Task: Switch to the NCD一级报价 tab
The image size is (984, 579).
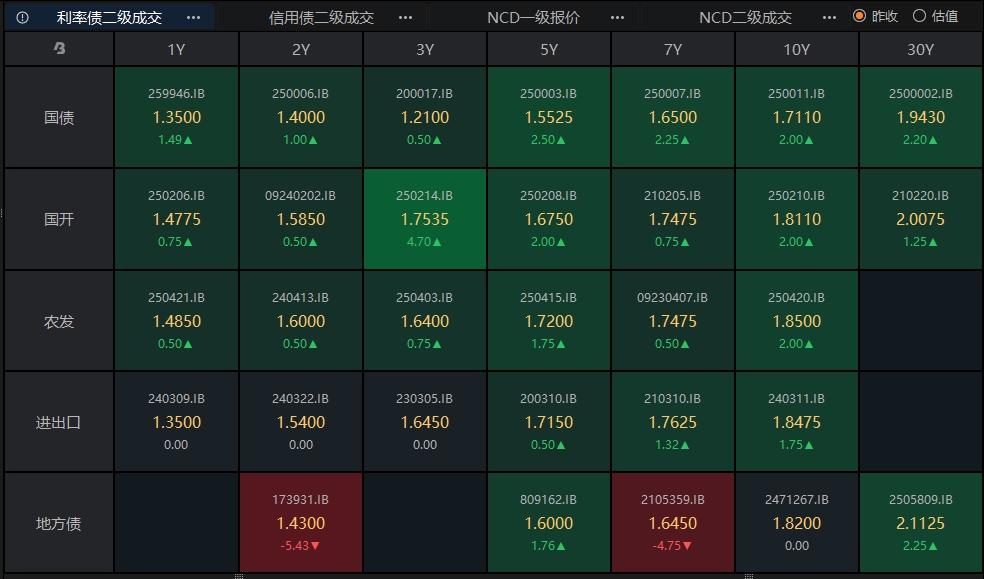Action: (533, 18)
